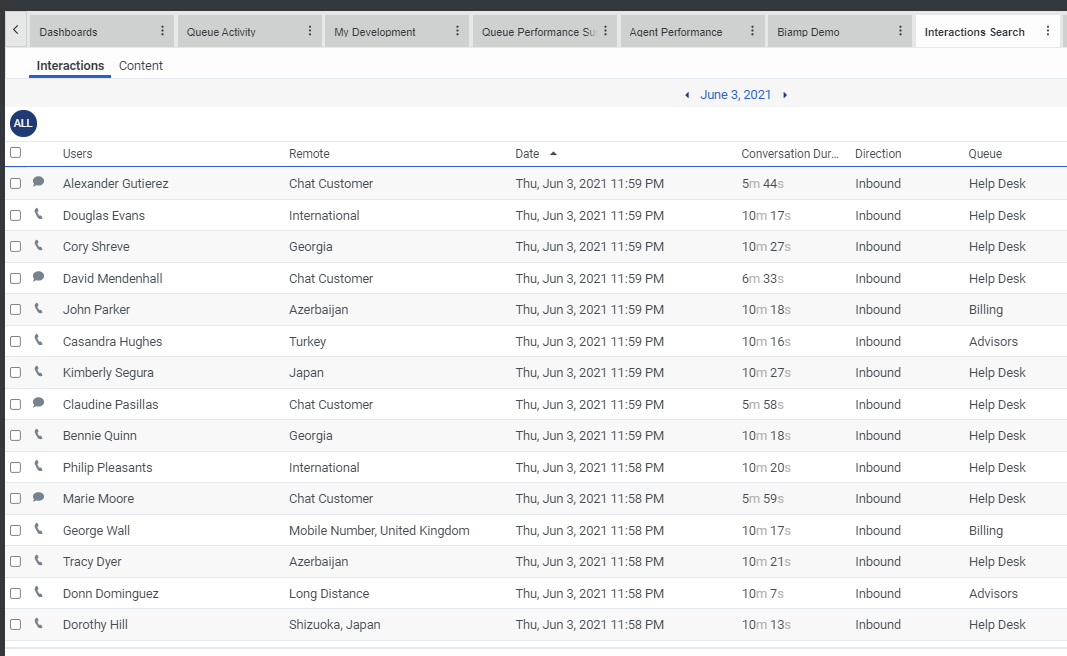
Task: Click the phone icon for George Wall
Action: pos(38,529)
